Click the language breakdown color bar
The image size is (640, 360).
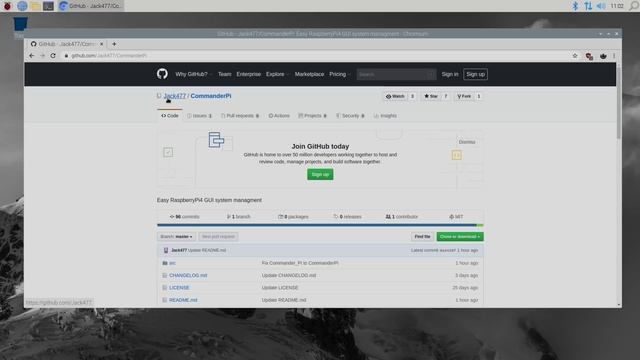tap(320, 225)
